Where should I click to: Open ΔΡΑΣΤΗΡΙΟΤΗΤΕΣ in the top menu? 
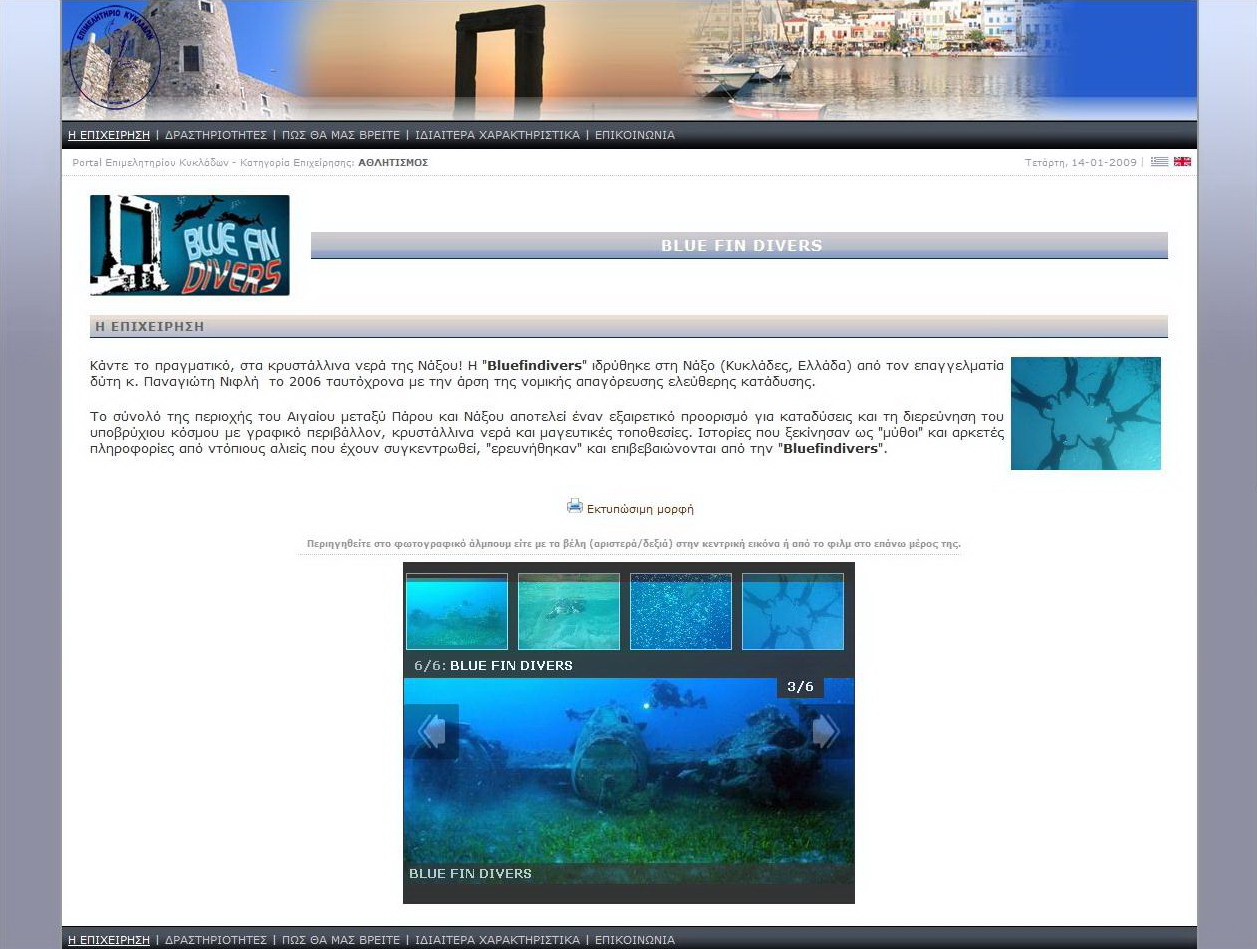(216, 135)
